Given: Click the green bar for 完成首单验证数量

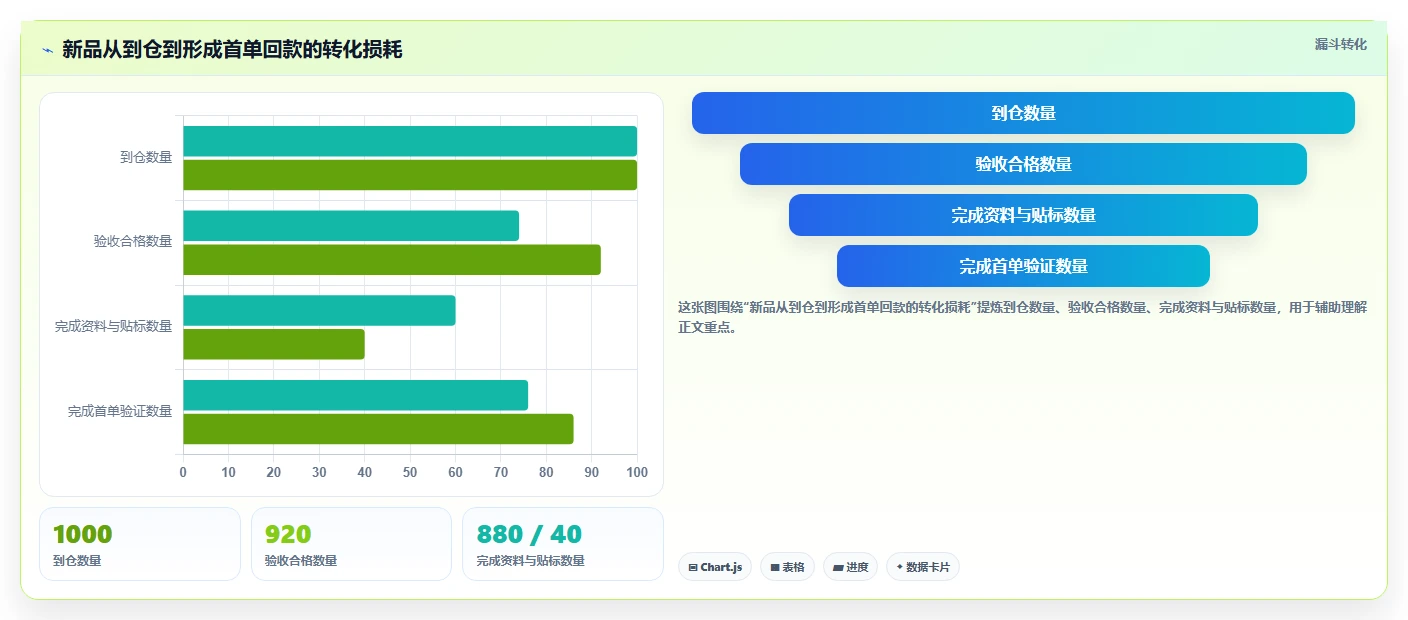Looking at the screenshot, I should (378, 429).
